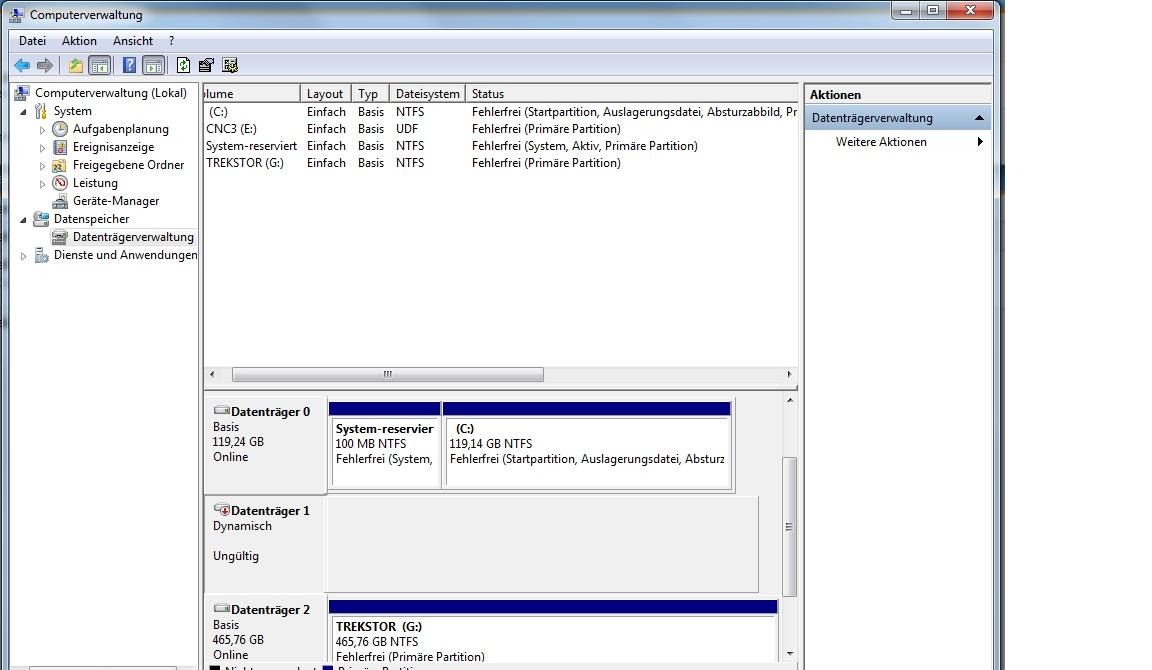Select System-reservier 100 MB partition block
This screenshot has height=670, width=1152.
(x=385, y=445)
